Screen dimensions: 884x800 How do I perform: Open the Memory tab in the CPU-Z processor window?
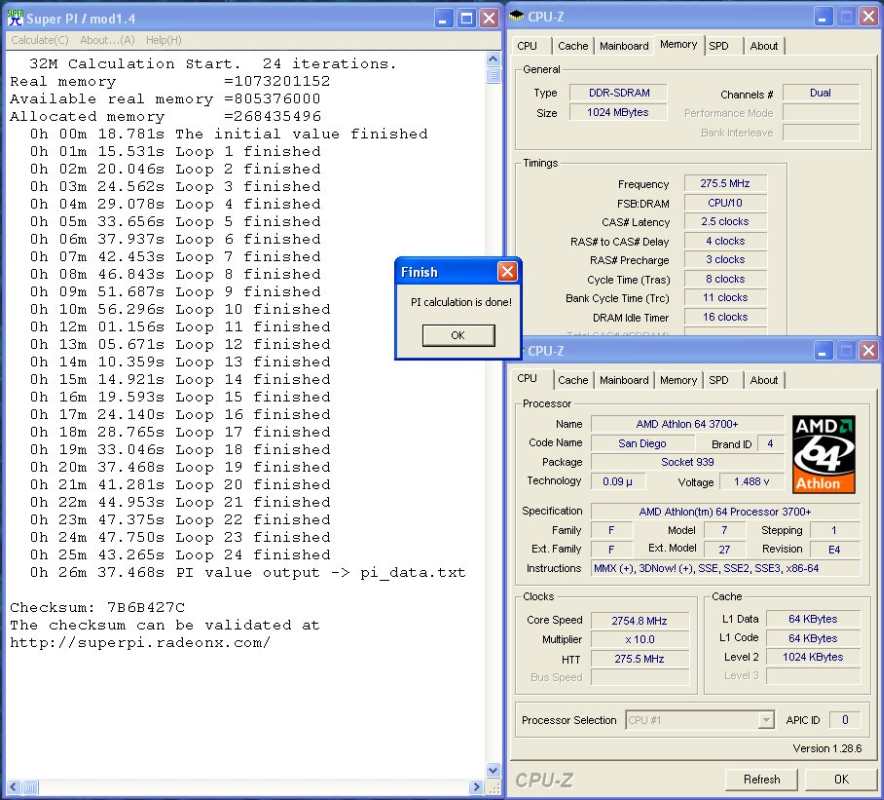pos(678,380)
